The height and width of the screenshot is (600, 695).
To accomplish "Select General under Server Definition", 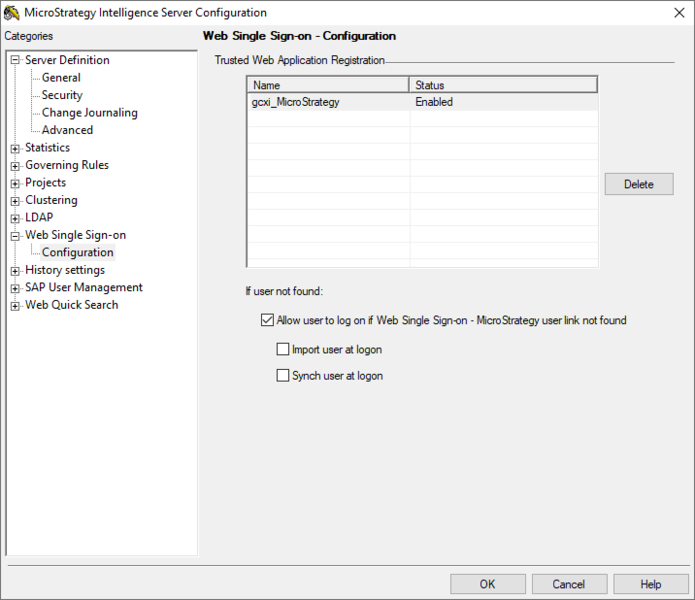I will [61, 78].
